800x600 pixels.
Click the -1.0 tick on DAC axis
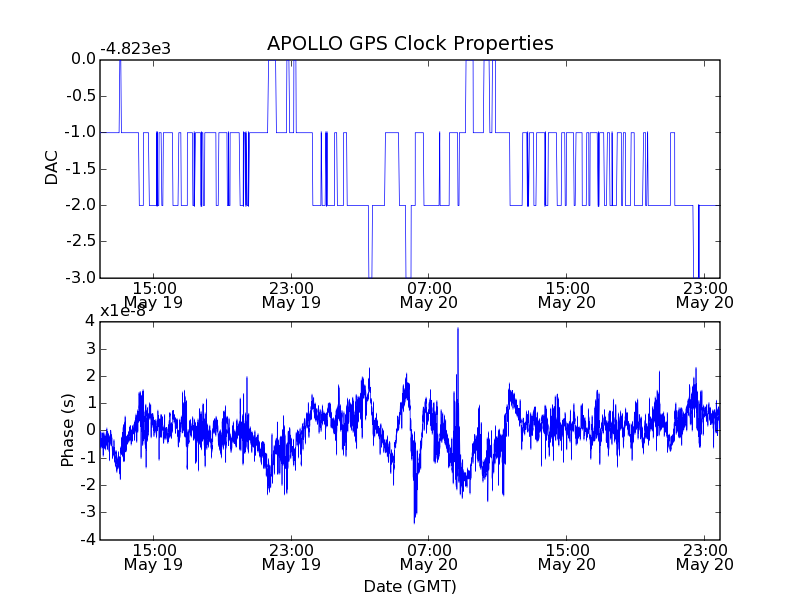point(81,132)
